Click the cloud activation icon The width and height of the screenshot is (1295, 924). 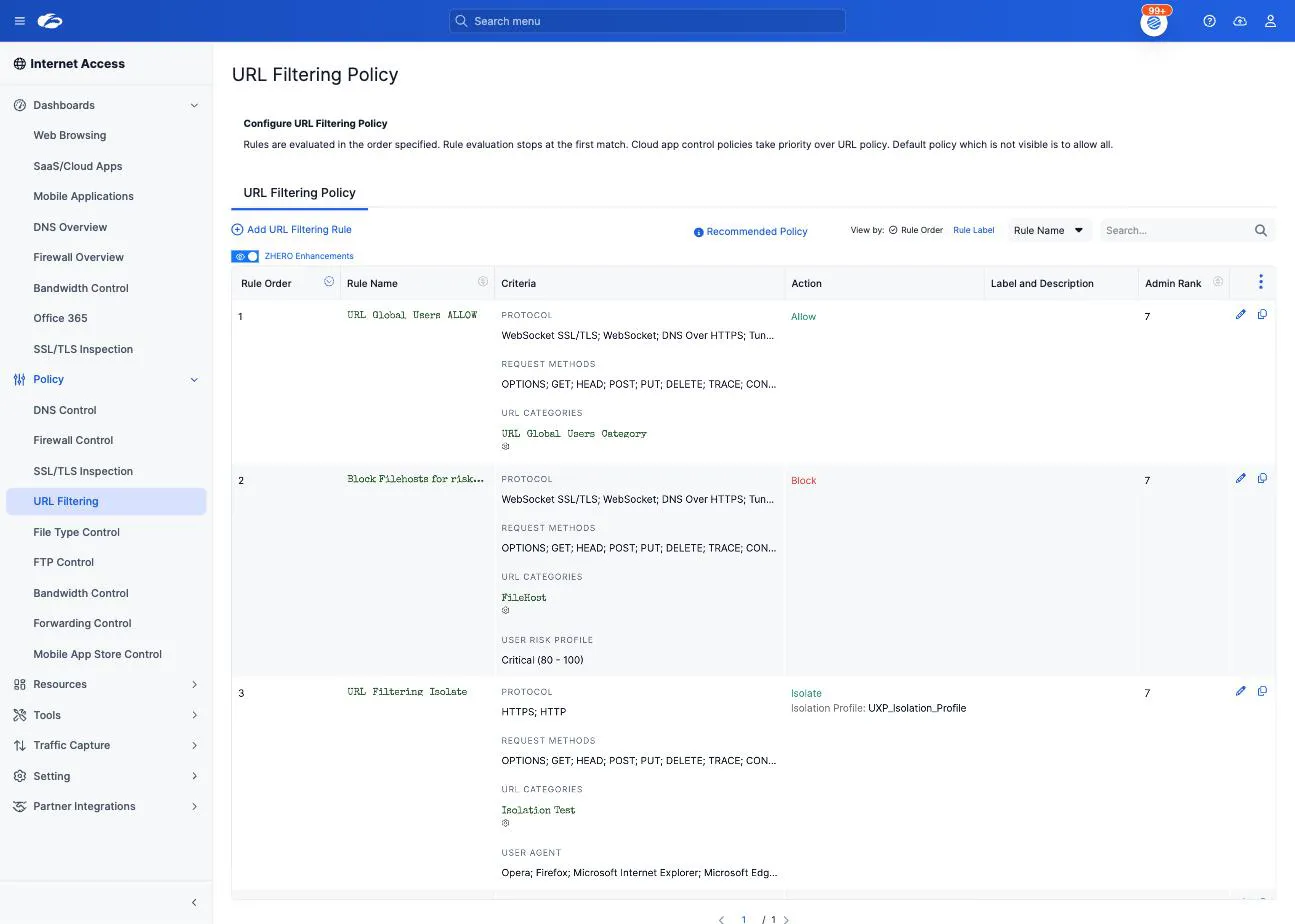coord(1240,21)
